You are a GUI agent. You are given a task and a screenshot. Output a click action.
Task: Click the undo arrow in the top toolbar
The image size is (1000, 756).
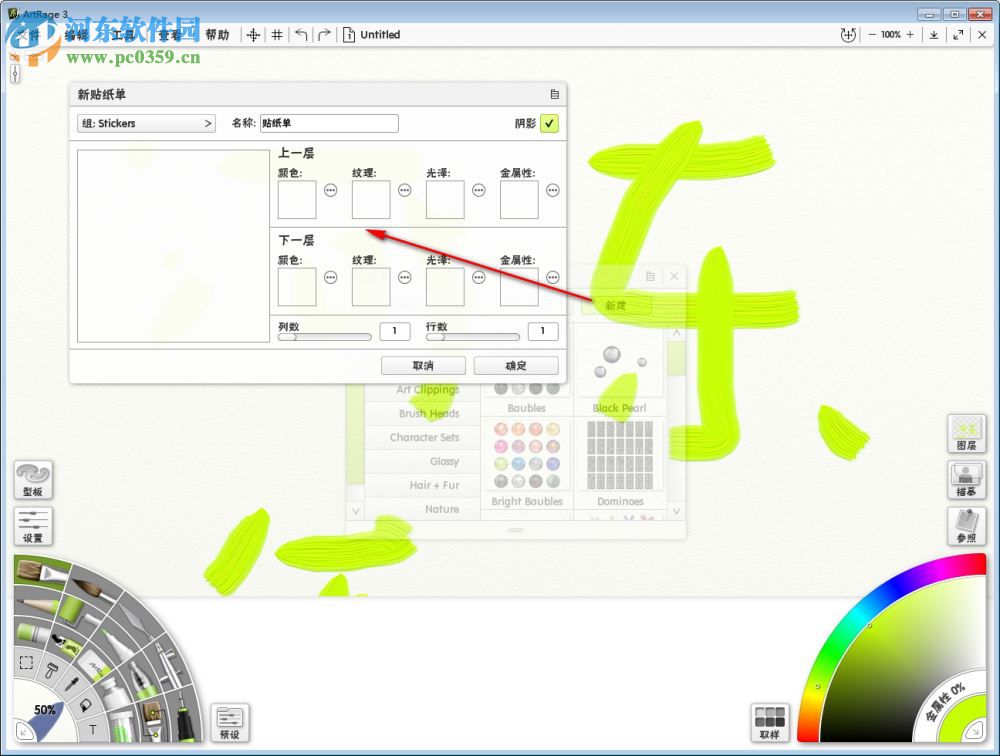(300, 34)
